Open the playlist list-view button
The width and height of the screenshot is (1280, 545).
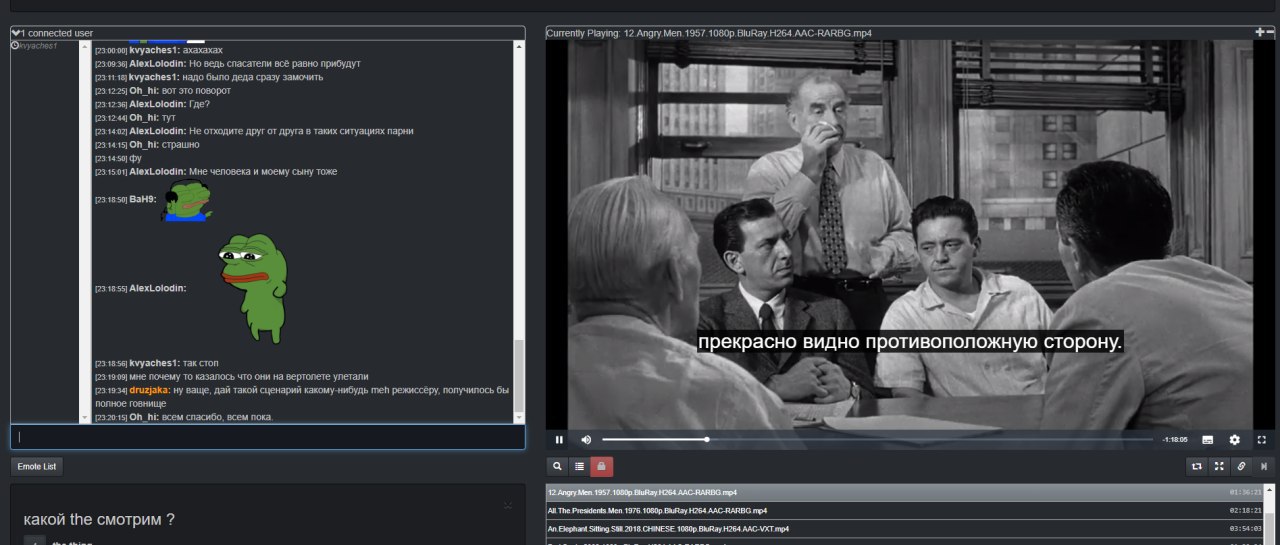tap(579, 466)
